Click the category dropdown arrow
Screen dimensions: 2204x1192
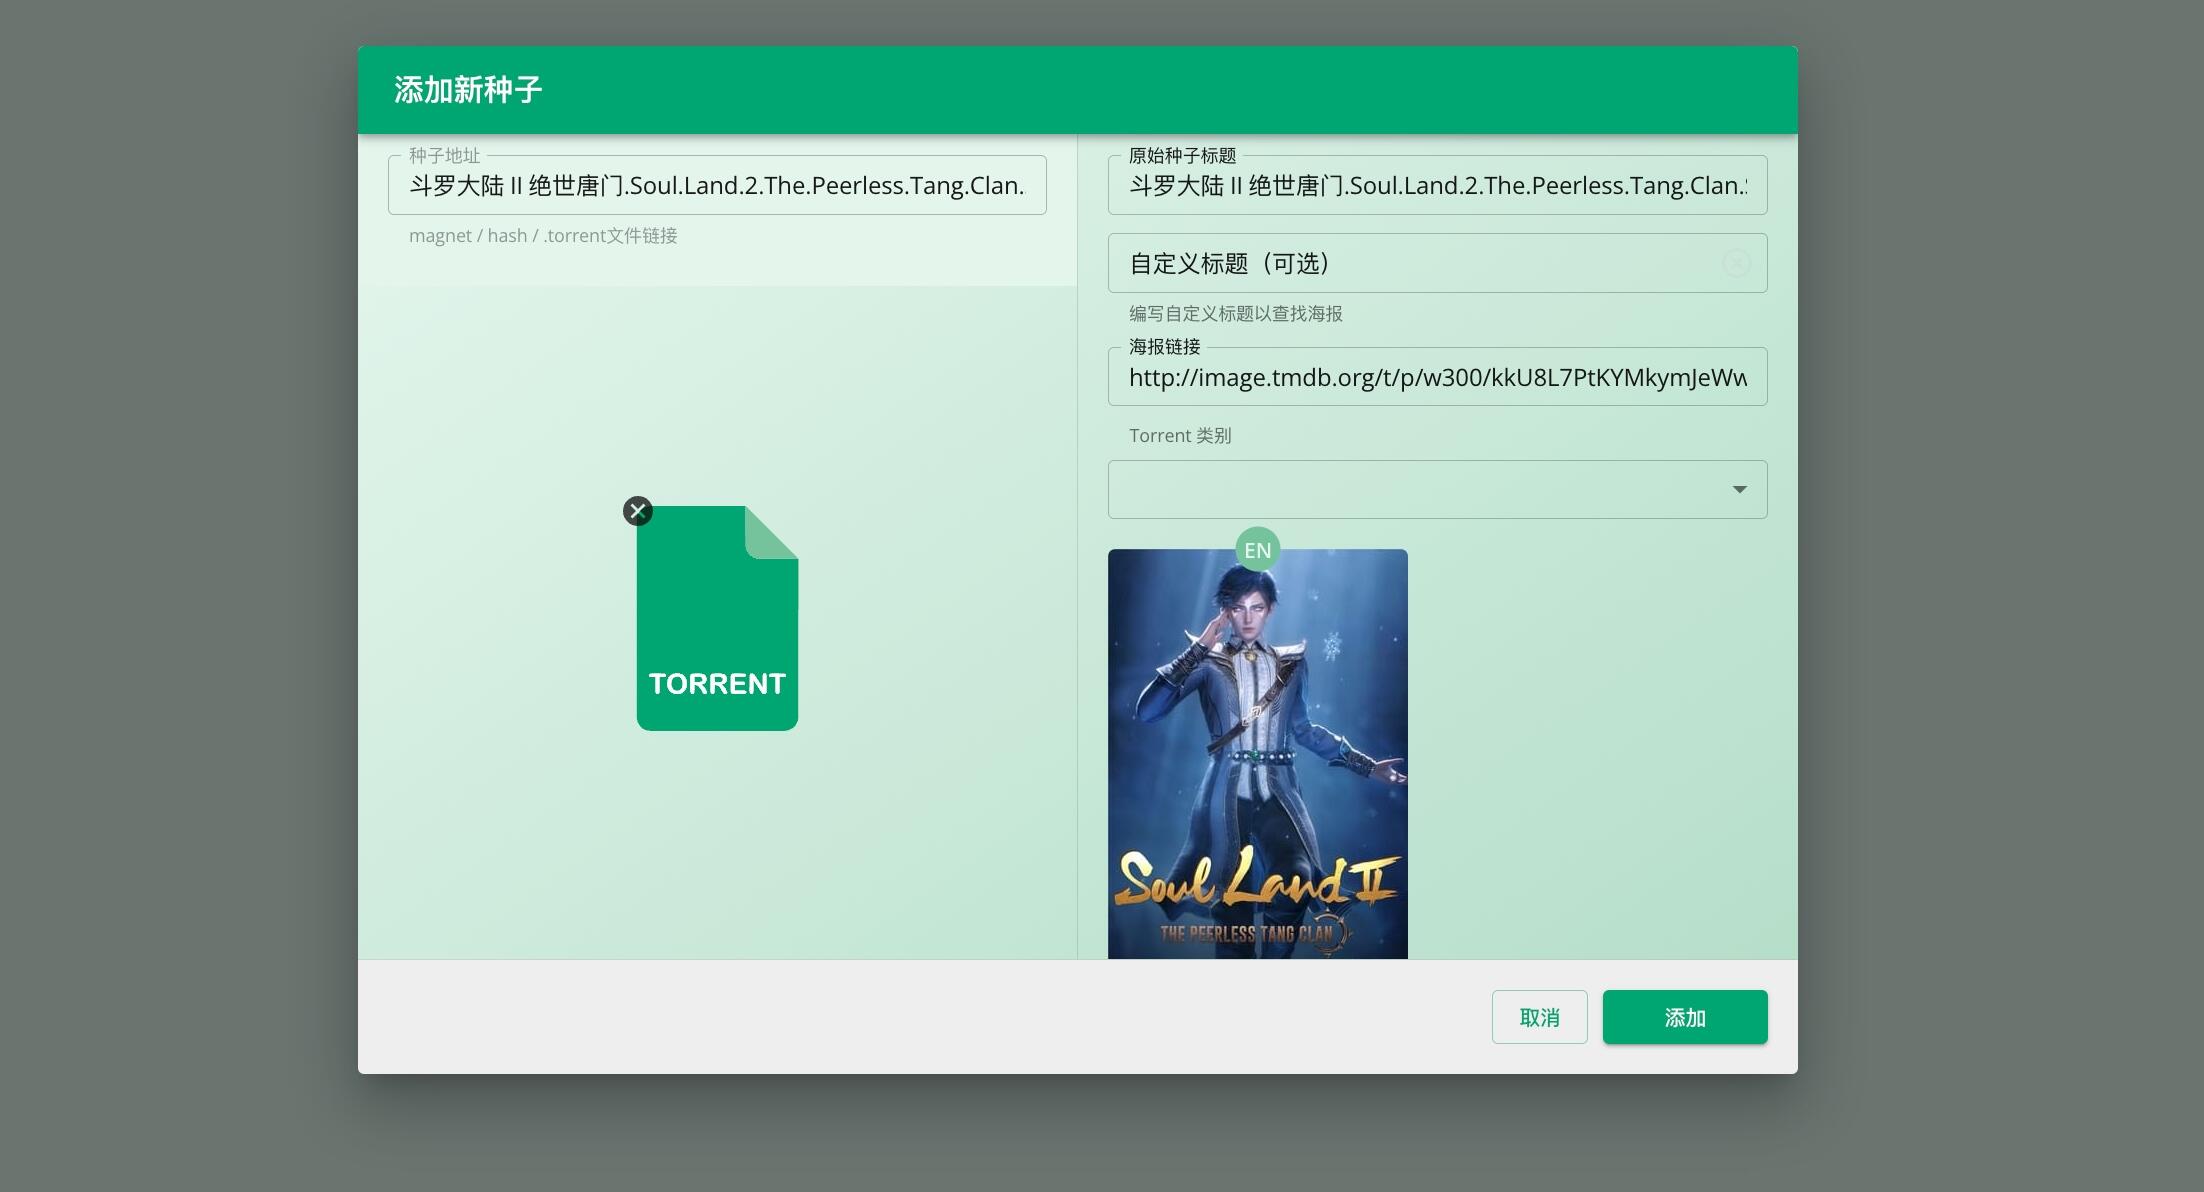click(1738, 489)
